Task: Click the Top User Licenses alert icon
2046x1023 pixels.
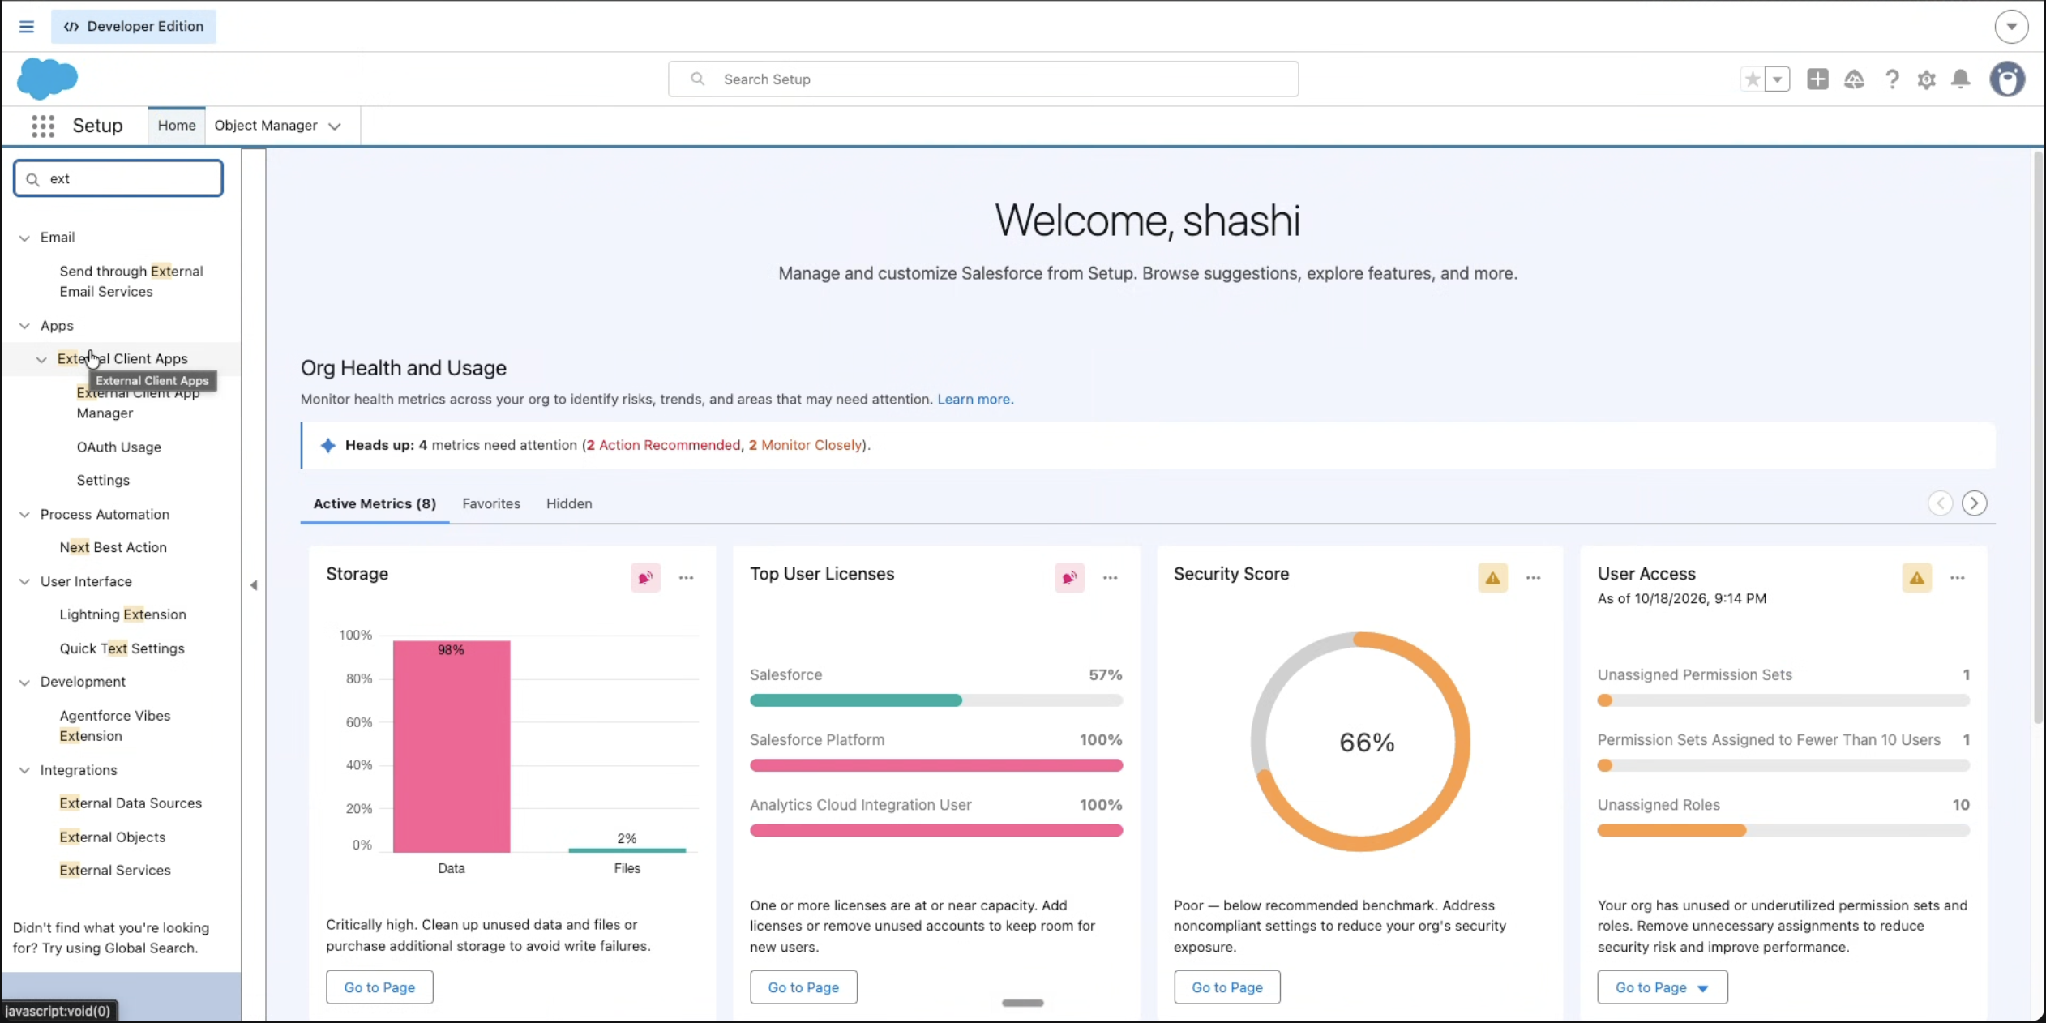Action: (x=1069, y=577)
